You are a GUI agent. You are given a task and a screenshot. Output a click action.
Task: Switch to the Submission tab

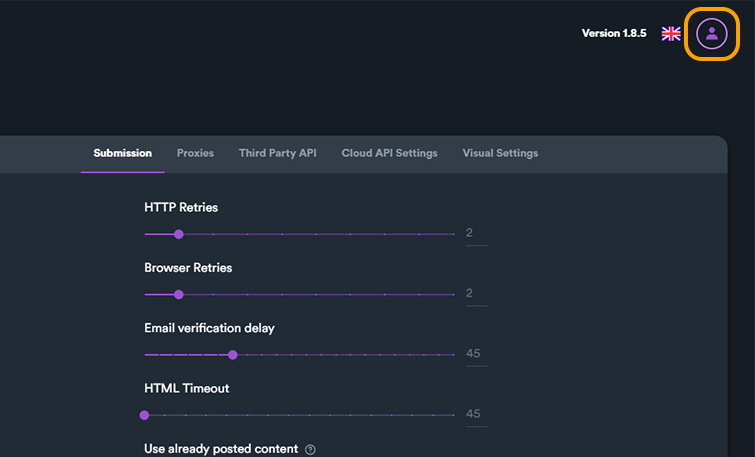point(122,153)
